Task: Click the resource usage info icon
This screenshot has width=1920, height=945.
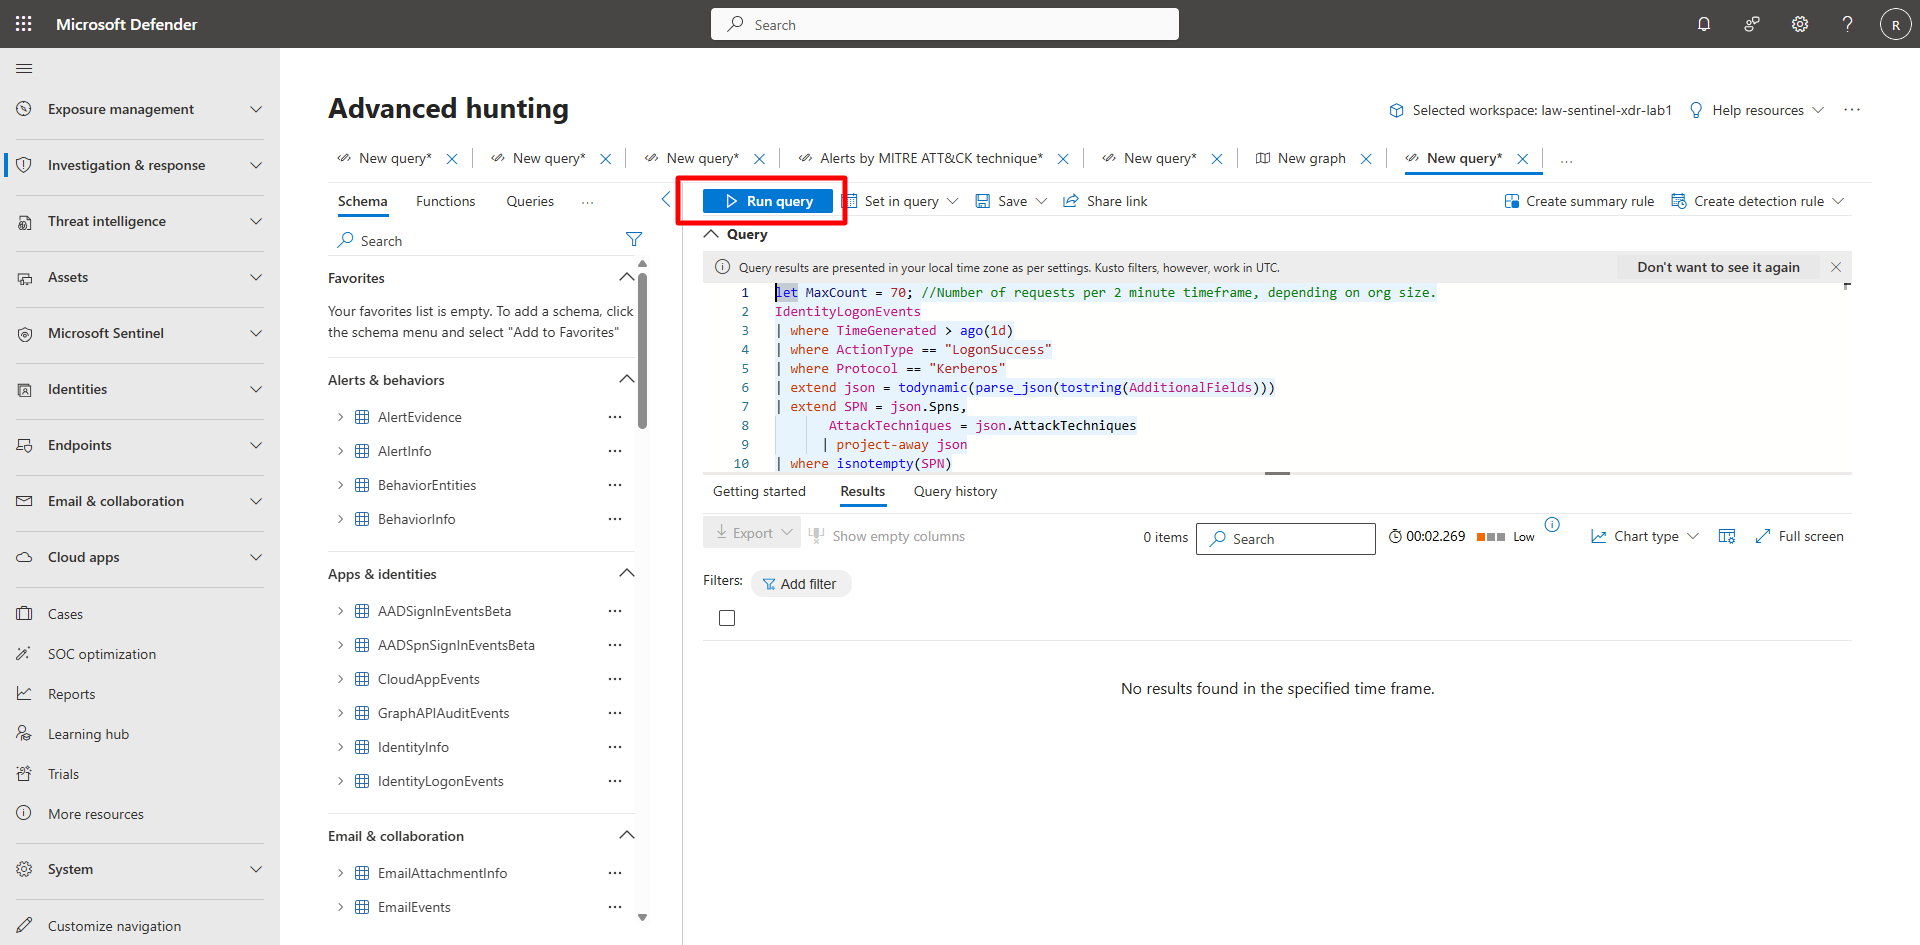Action: pyautogui.click(x=1552, y=524)
